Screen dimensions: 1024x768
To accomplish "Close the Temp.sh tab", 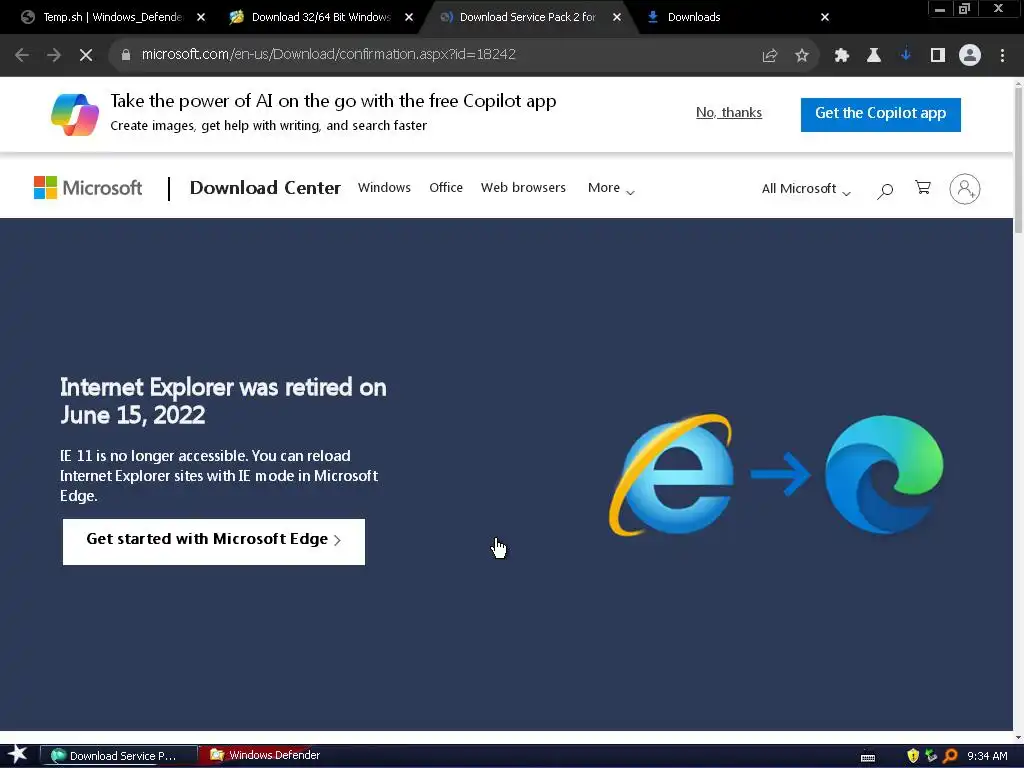I will click(201, 18).
